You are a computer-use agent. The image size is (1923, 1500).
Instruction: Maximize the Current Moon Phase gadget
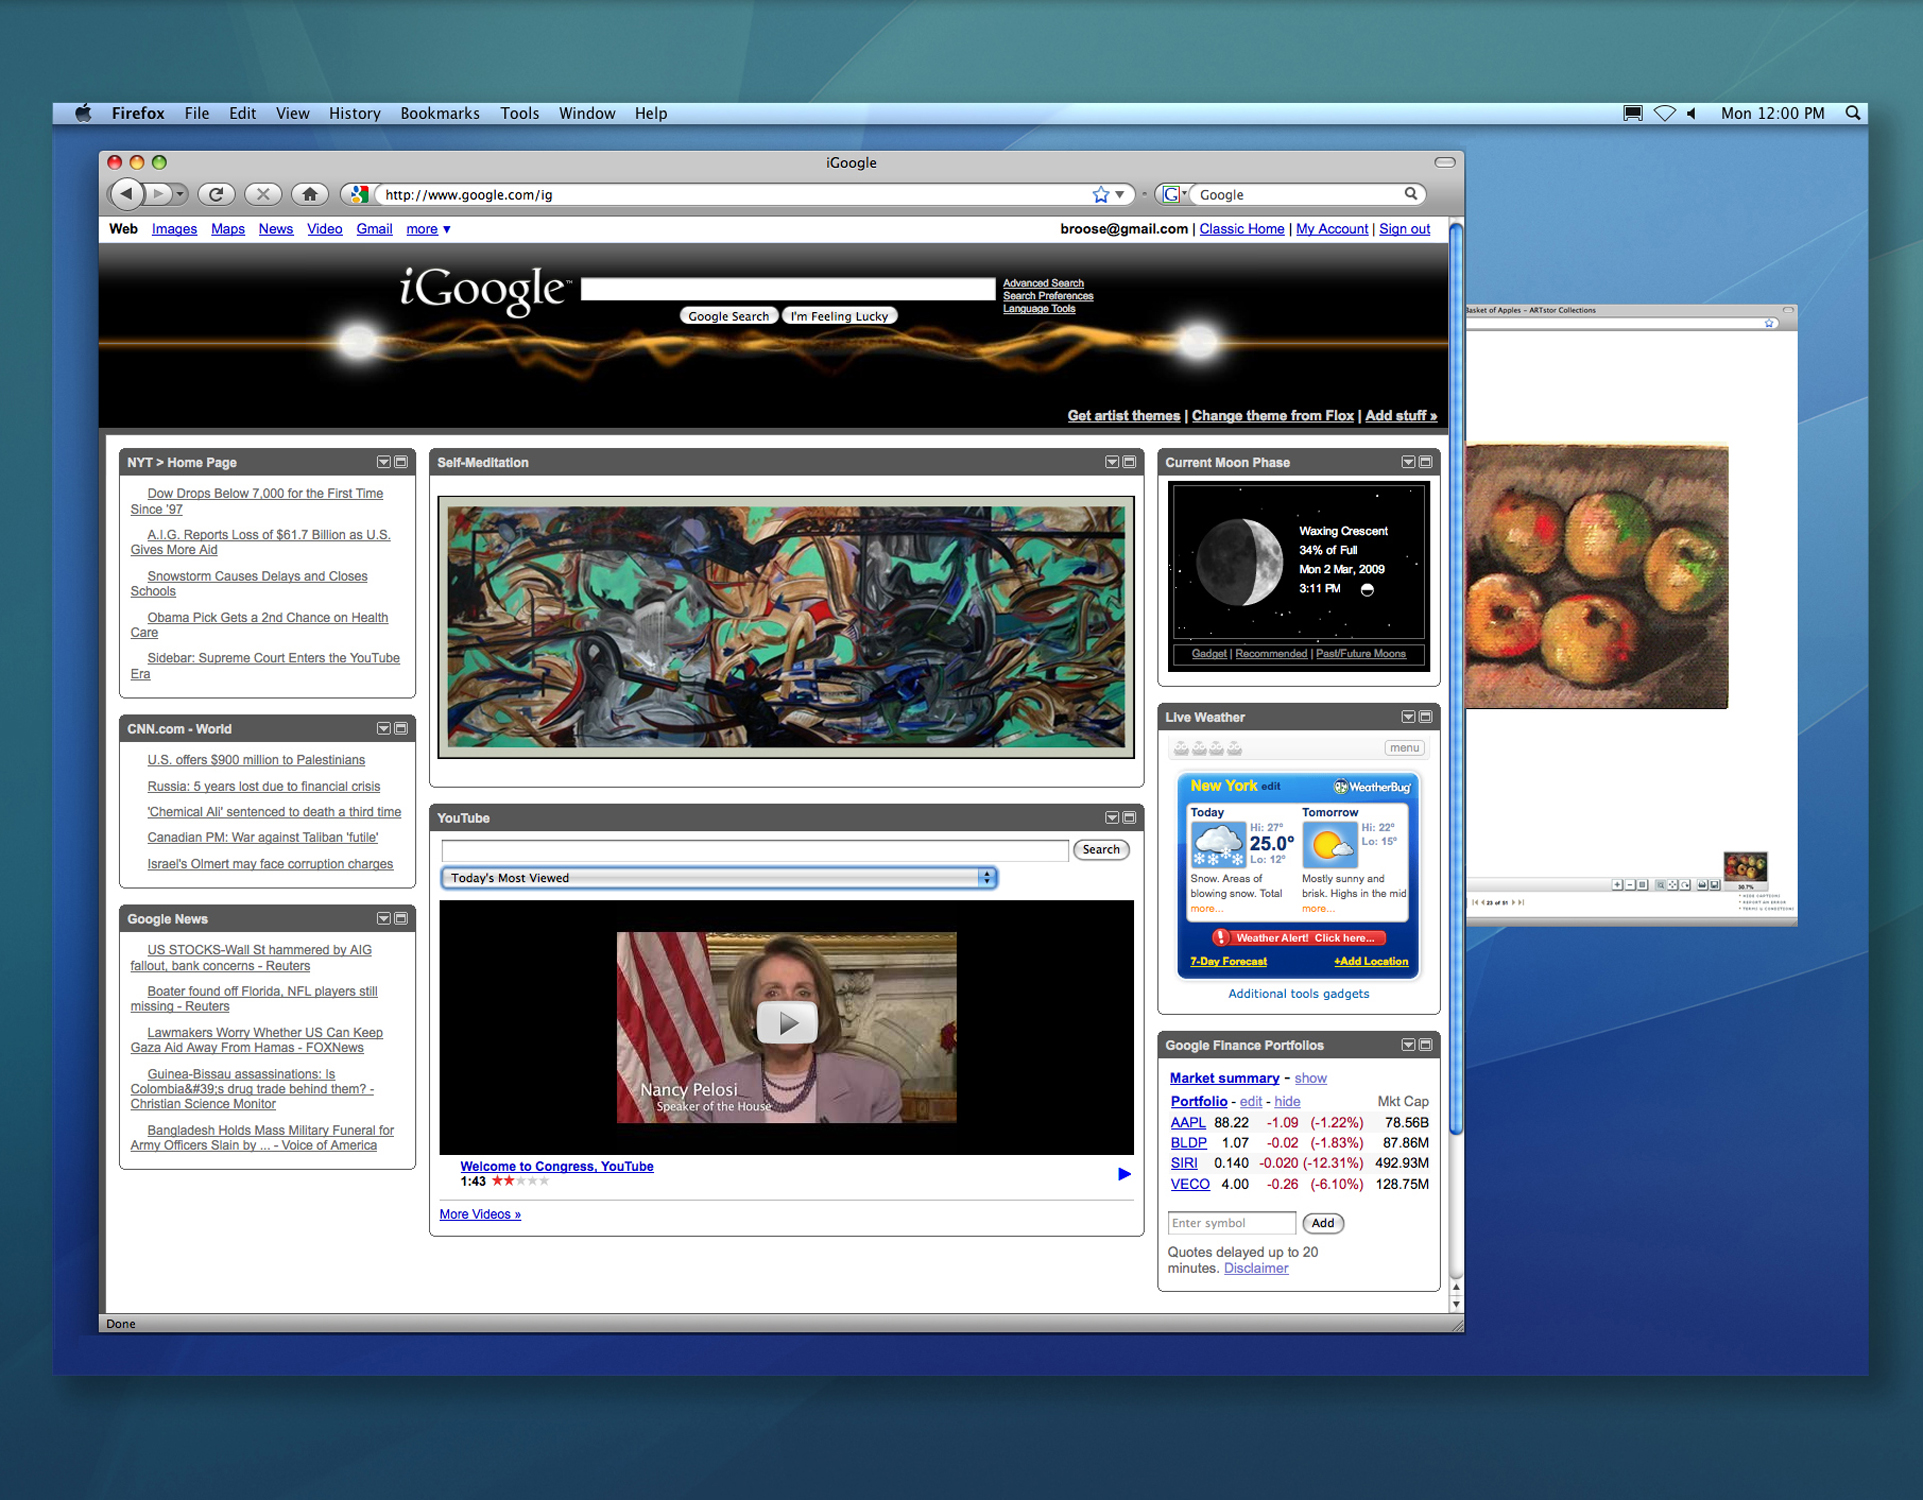pos(1425,462)
